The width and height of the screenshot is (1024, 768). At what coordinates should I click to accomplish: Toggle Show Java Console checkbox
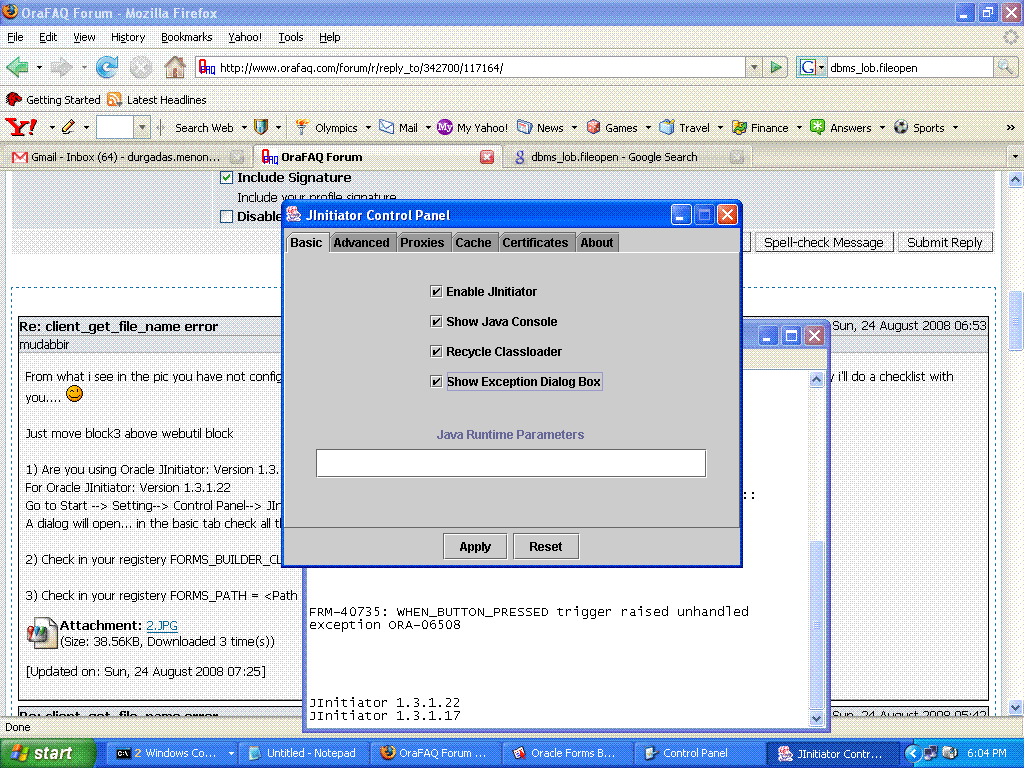436,322
